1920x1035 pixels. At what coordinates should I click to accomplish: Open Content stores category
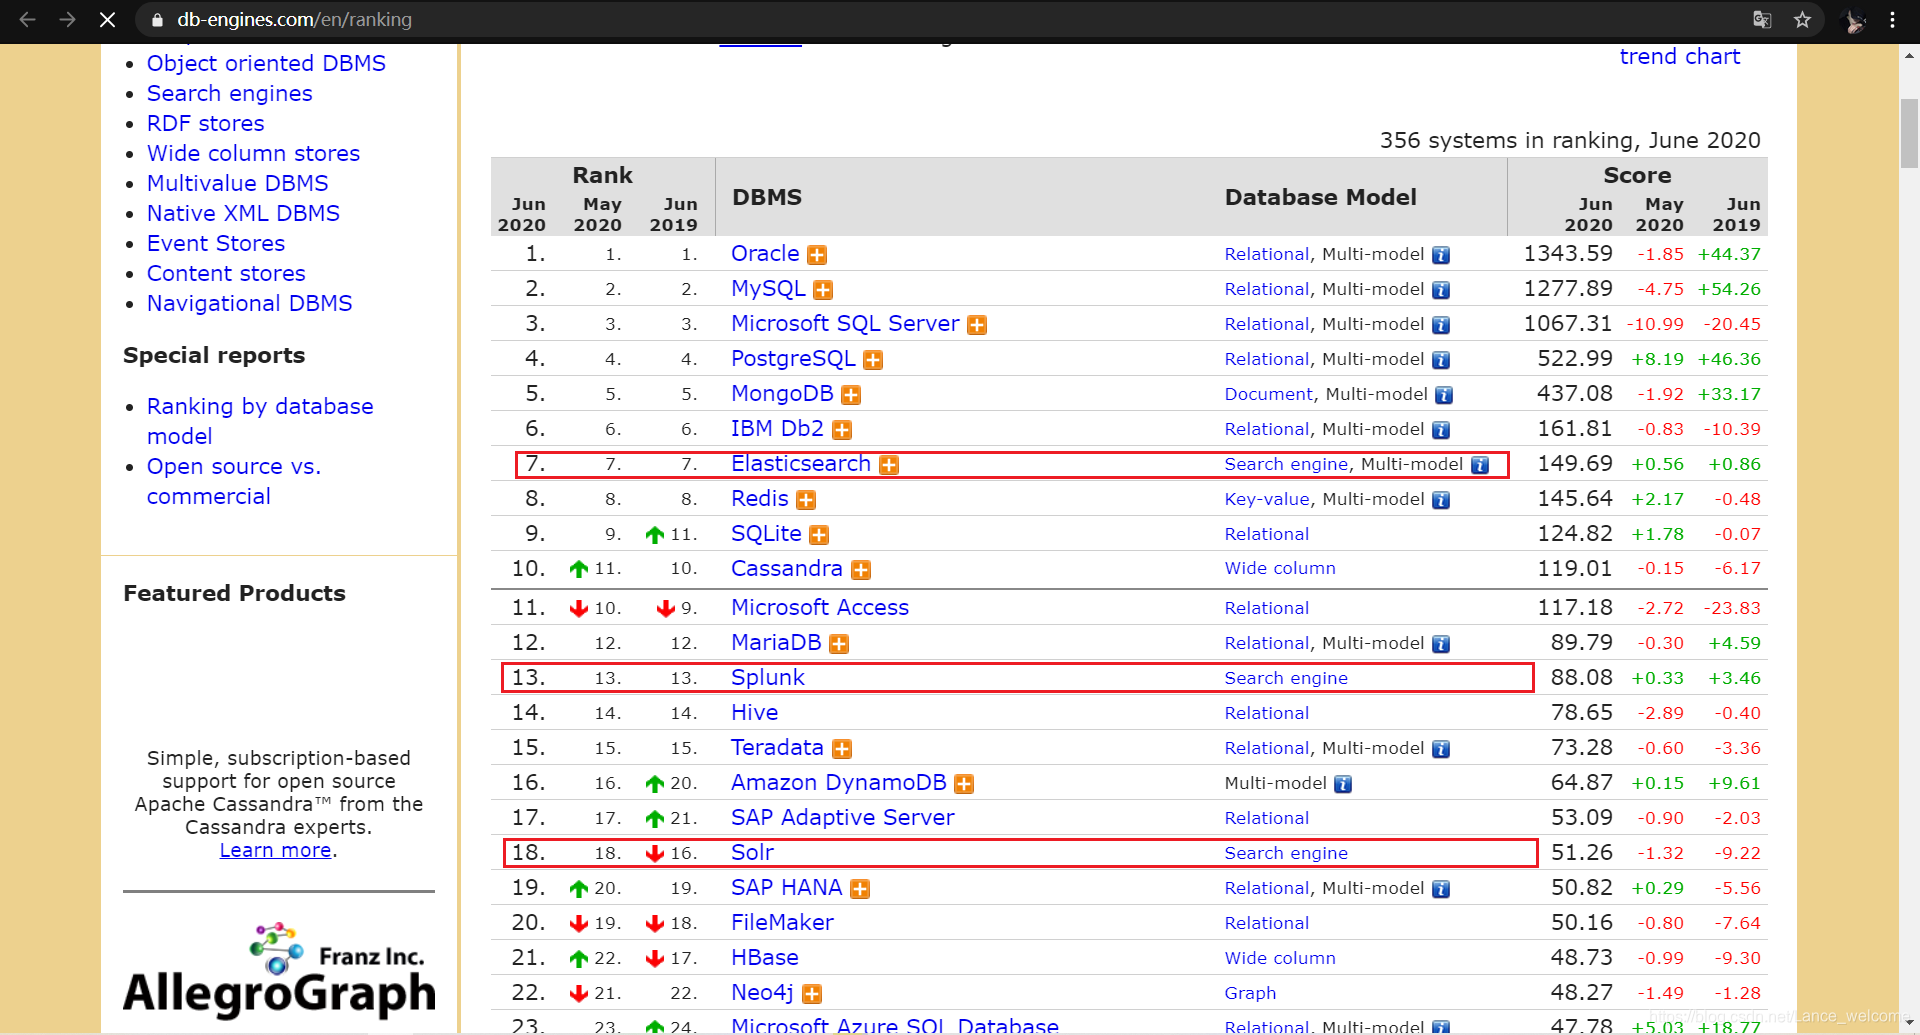tap(226, 273)
